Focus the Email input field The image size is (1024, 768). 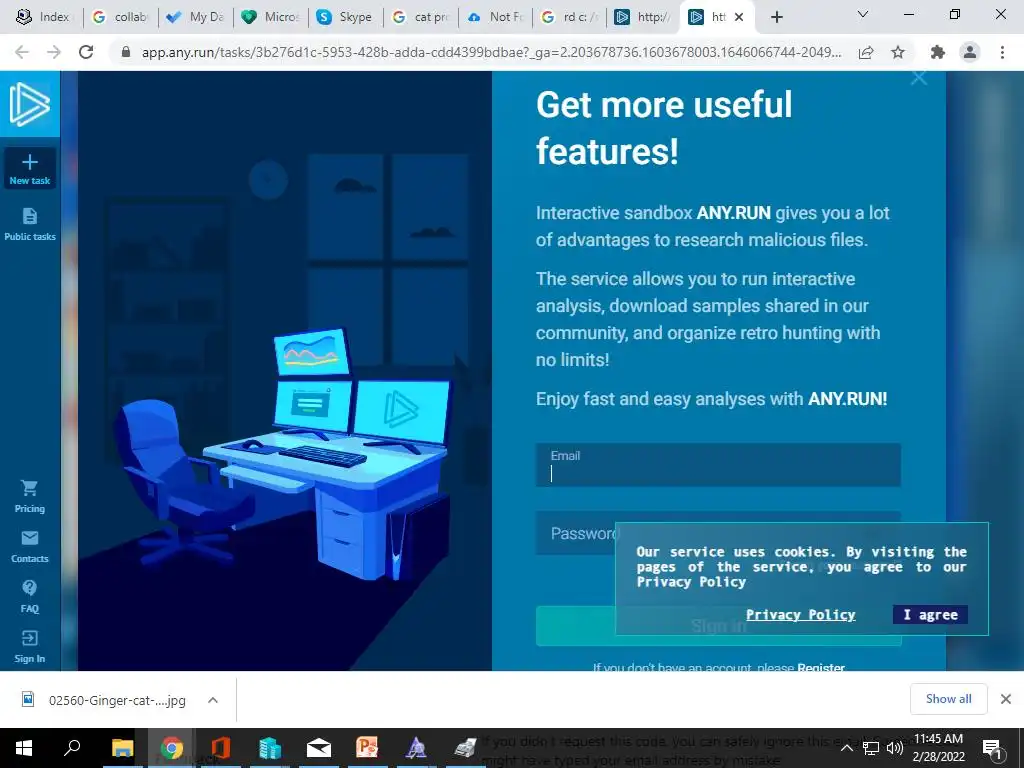[x=718, y=465]
